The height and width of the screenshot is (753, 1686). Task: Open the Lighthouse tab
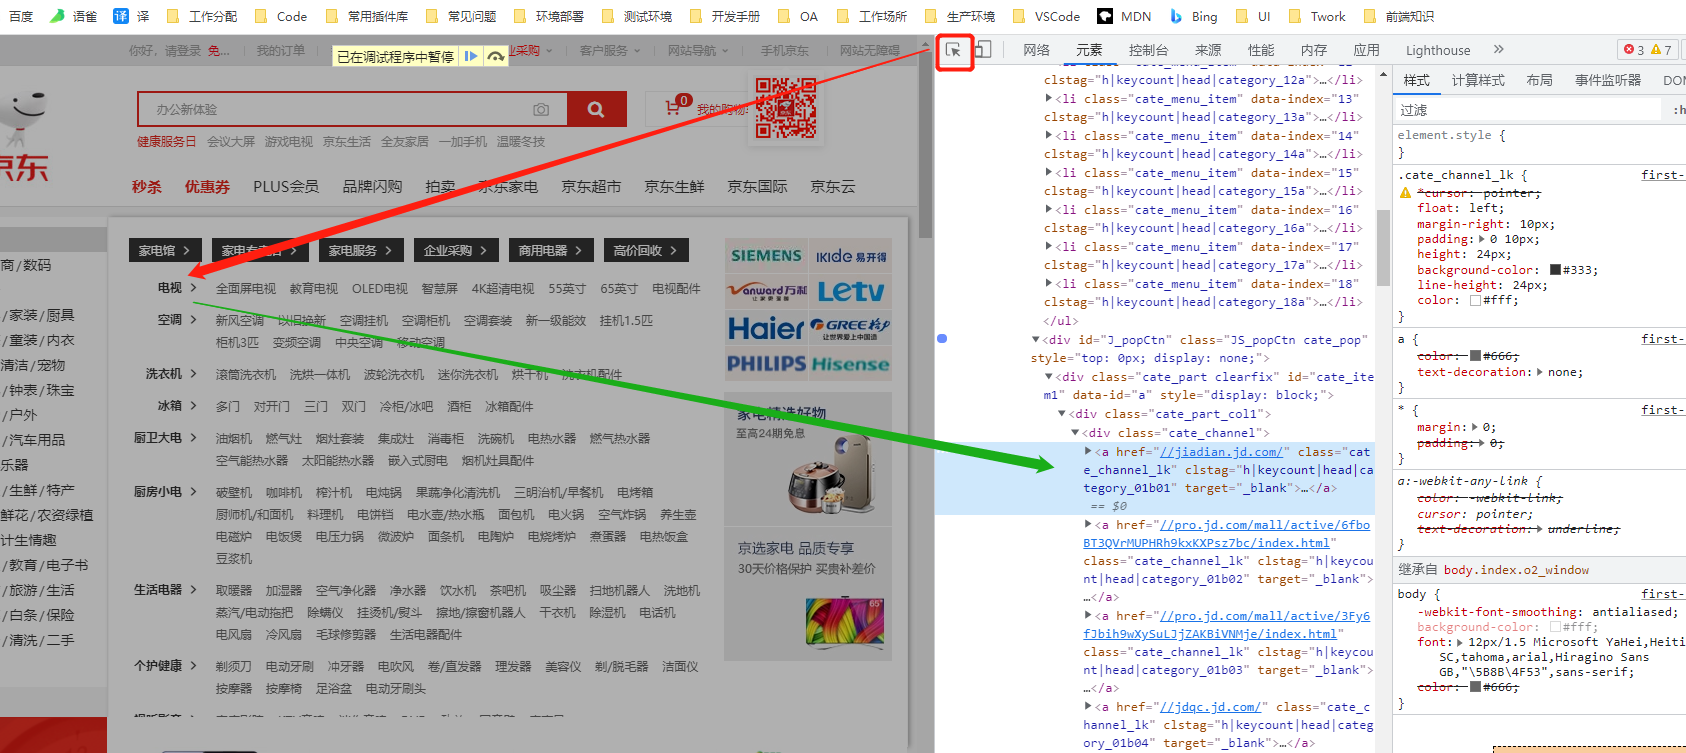point(1438,50)
